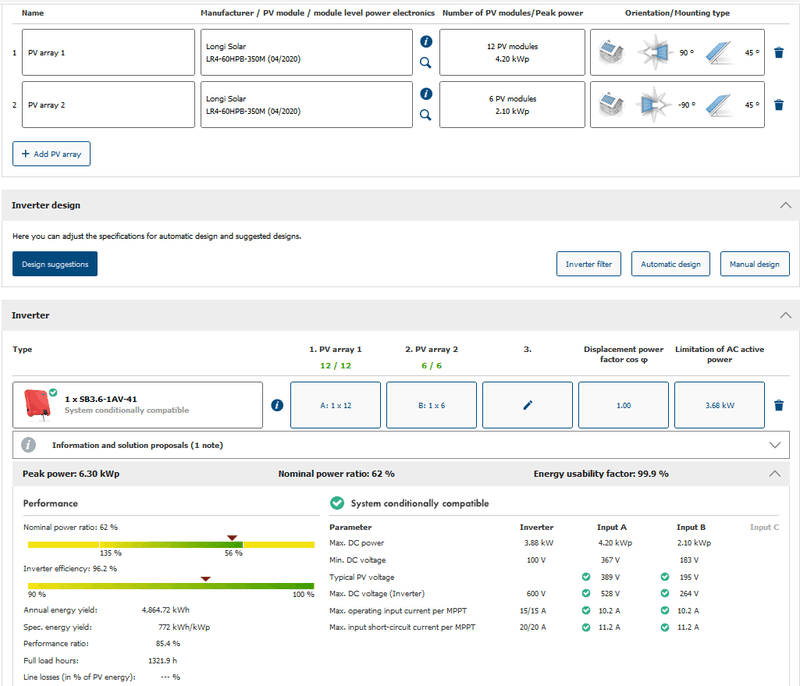Expand Information and solution proposals note

click(x=774, y=444)
